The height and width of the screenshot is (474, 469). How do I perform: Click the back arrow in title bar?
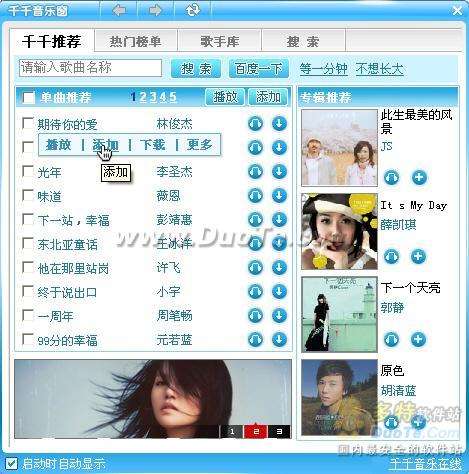coord(119,10)
